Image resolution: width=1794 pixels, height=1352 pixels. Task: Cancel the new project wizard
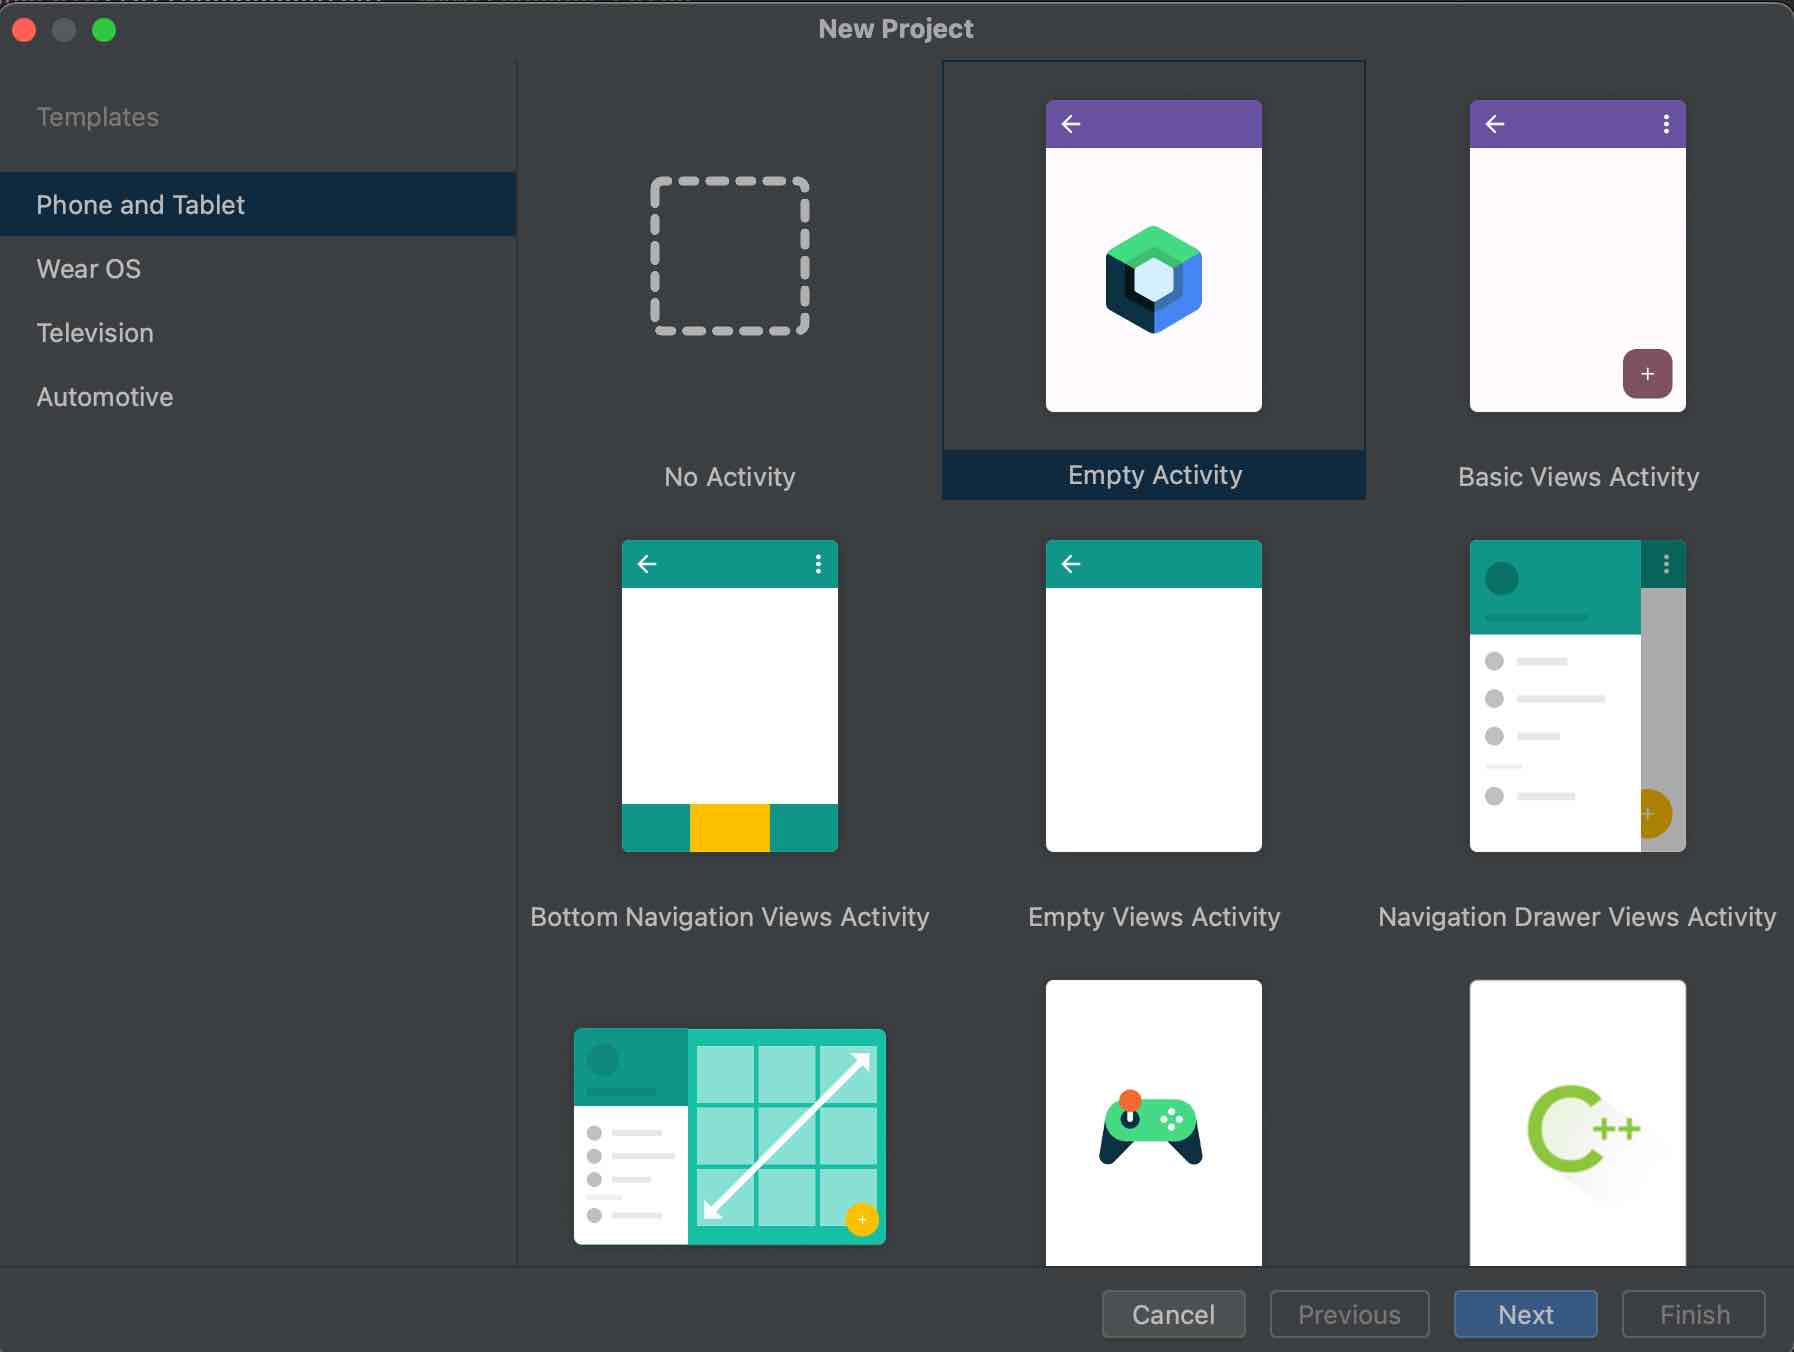(1172, 1314)
